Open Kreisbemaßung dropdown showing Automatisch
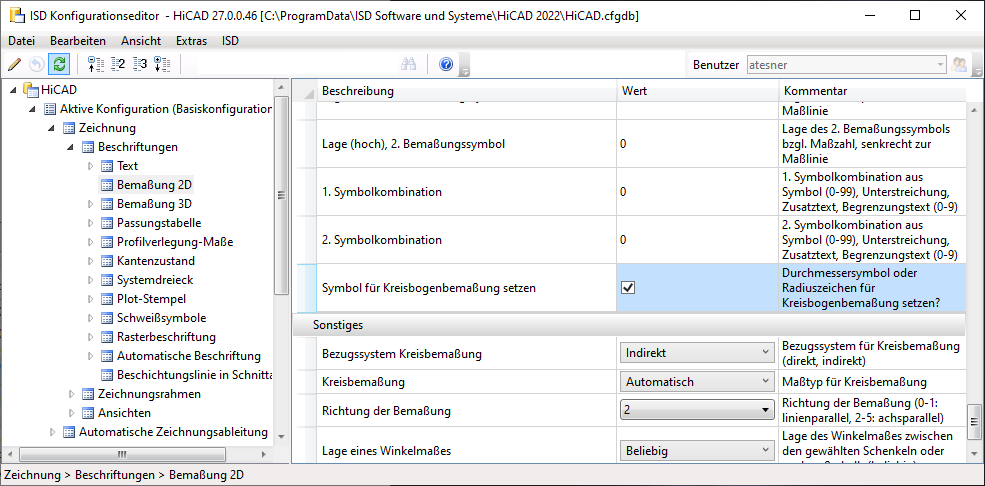 [697, 381]
